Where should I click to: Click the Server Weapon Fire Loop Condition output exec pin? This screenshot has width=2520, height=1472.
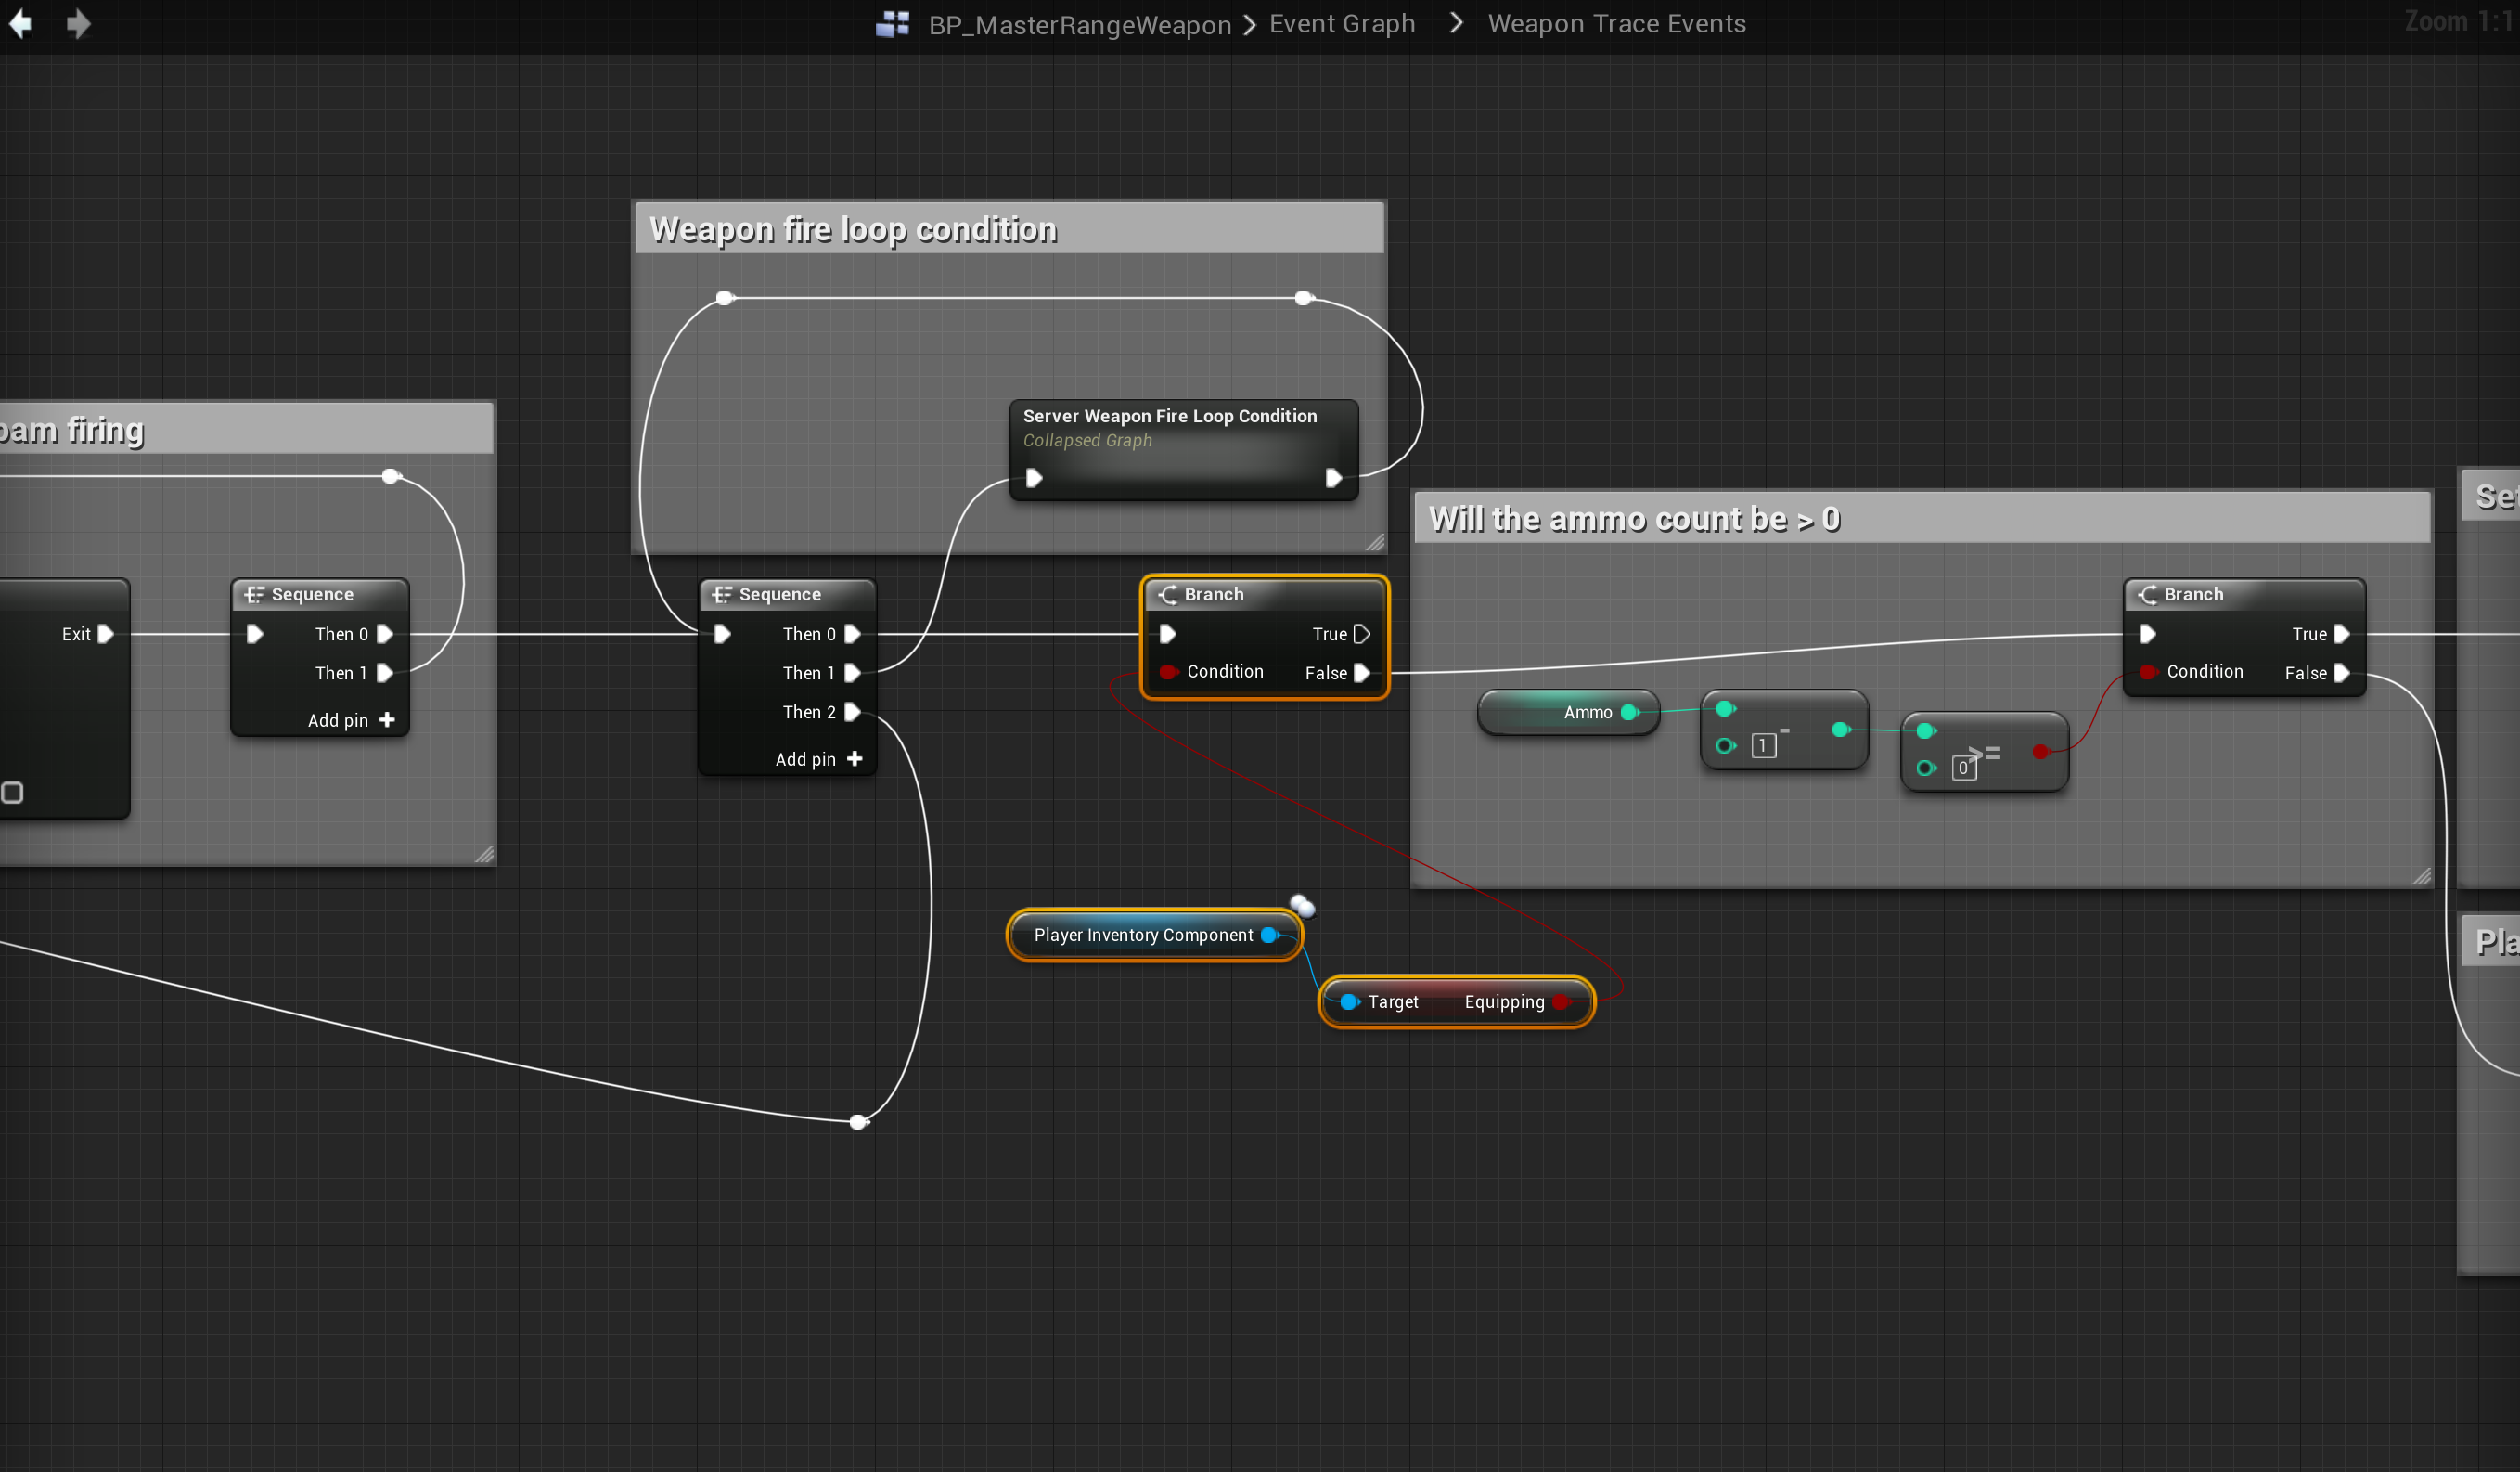[1333, 478]
